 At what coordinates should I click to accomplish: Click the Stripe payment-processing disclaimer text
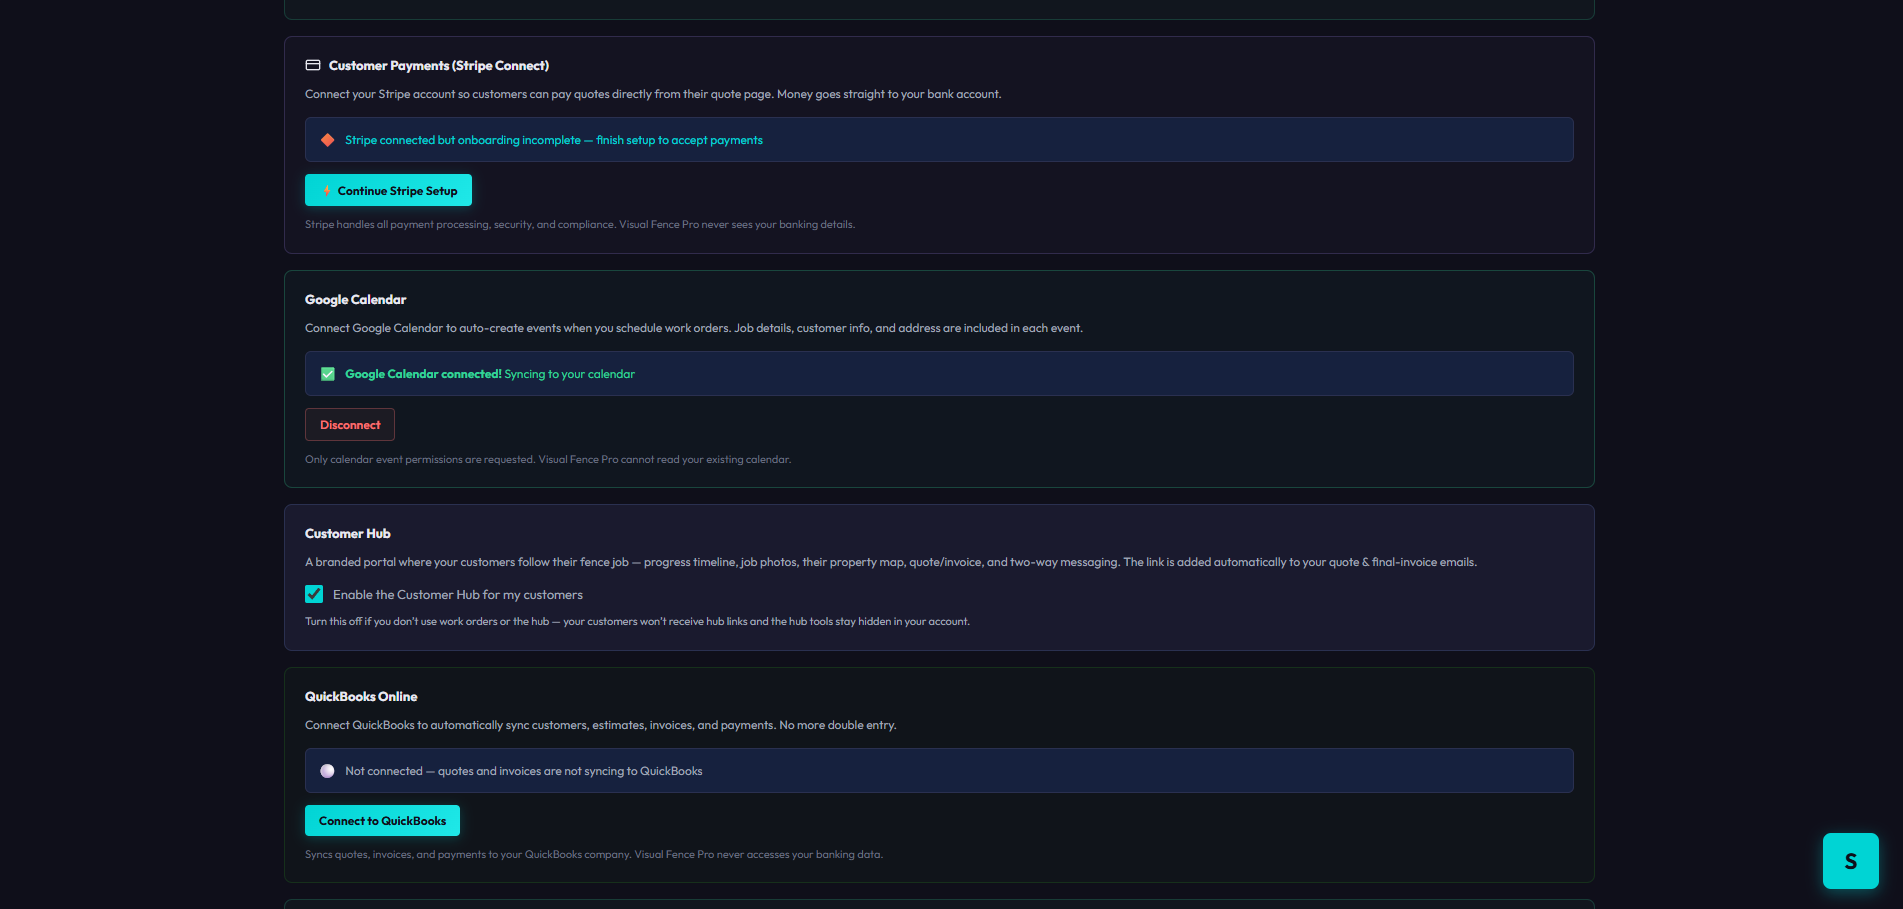pyautogui.click(x=580, y=224)
